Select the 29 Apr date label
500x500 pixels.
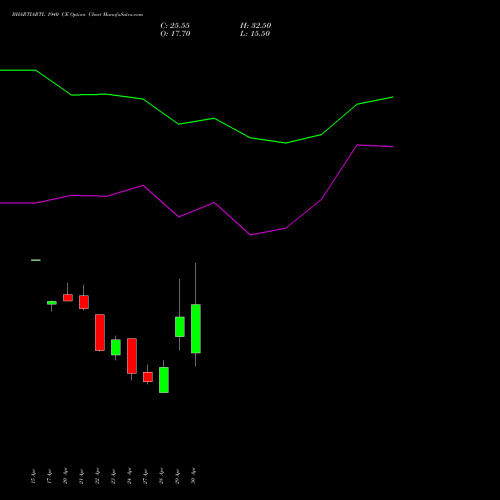tap(177, 476)
